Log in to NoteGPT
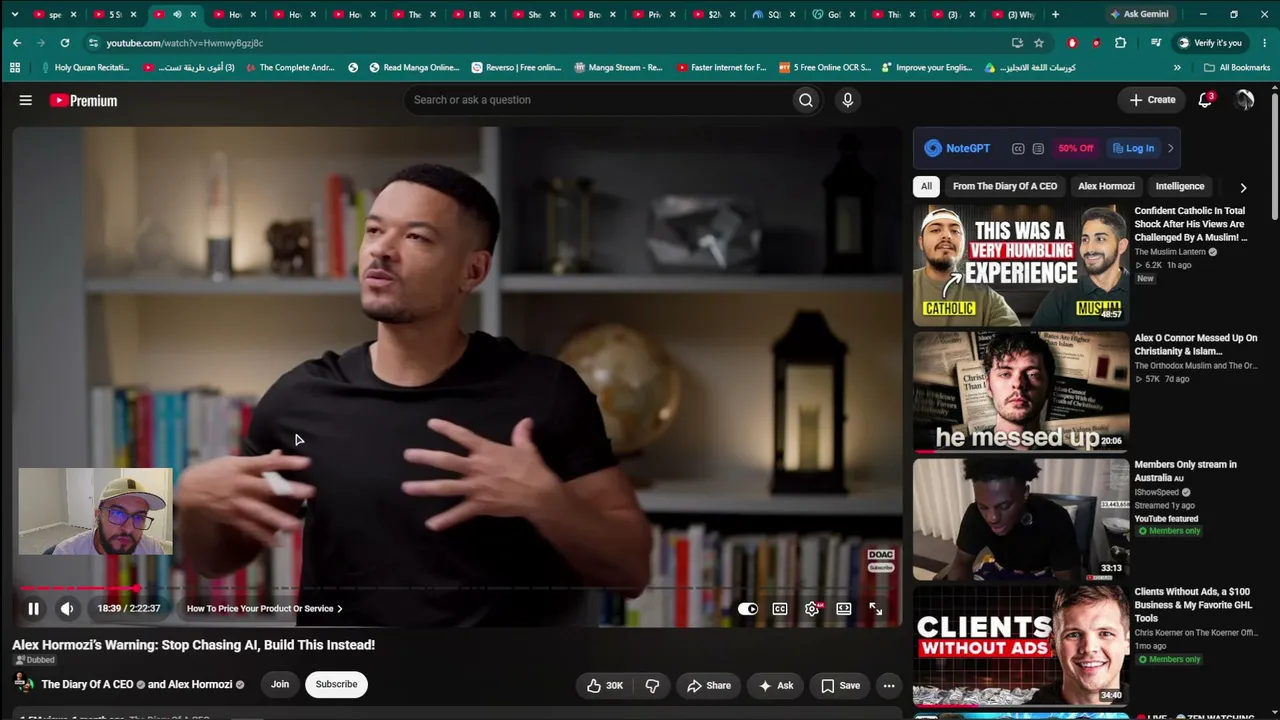The height and width of the screenshot is (720, 1280). [1133, 148]
